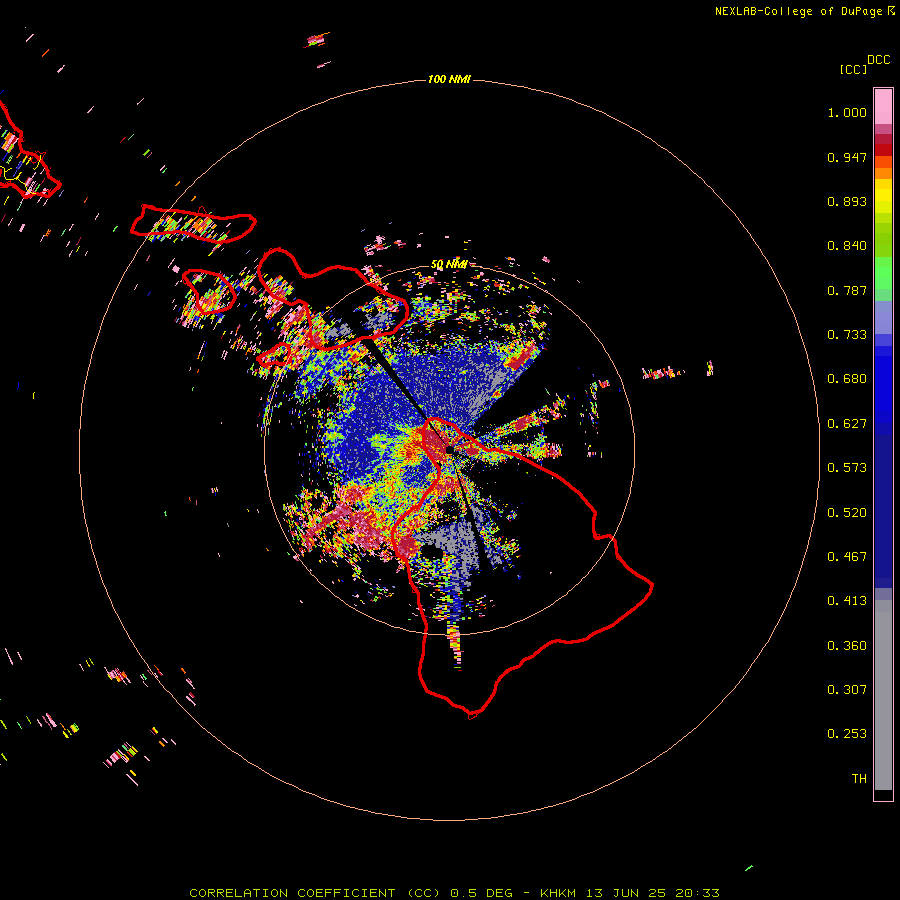
Task: Click the 0.307 scale value
Action: click(847, 690)
